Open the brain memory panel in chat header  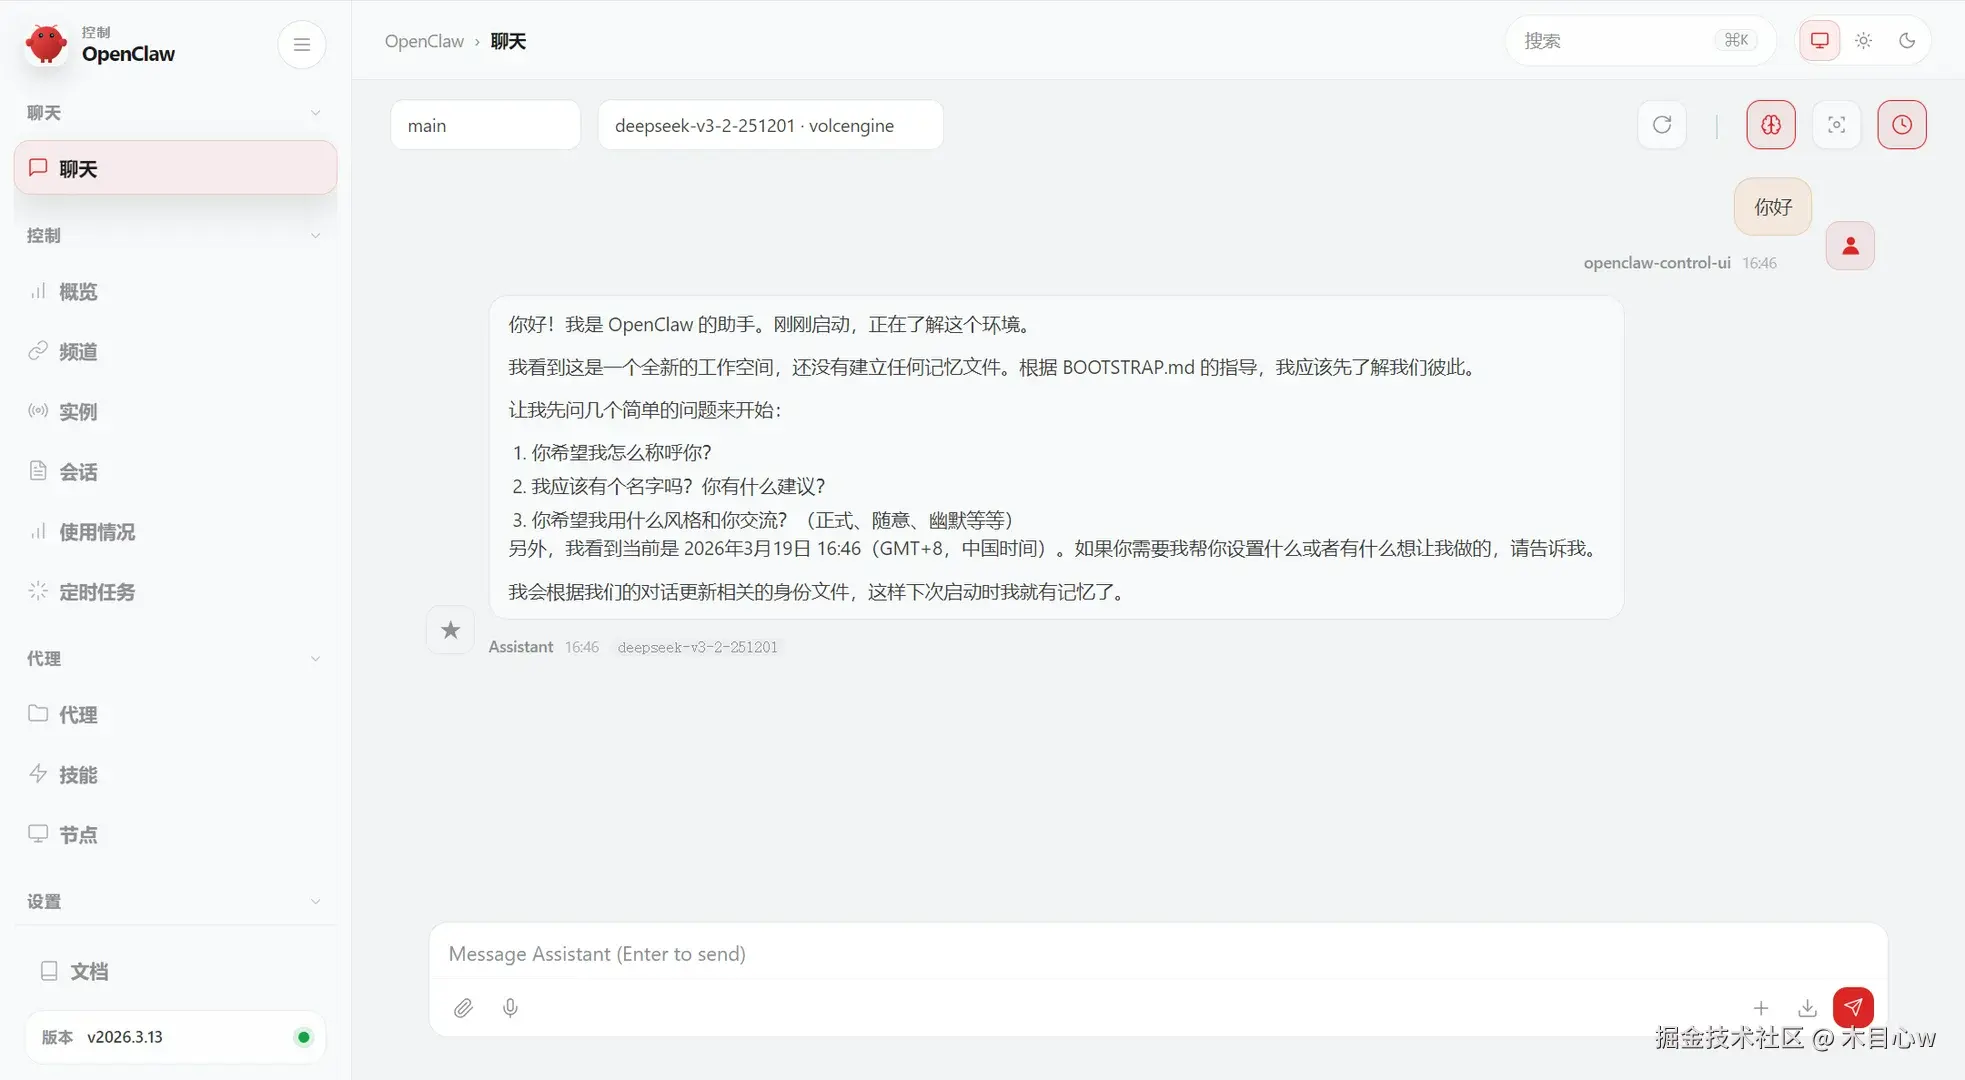click(1770, 124)
